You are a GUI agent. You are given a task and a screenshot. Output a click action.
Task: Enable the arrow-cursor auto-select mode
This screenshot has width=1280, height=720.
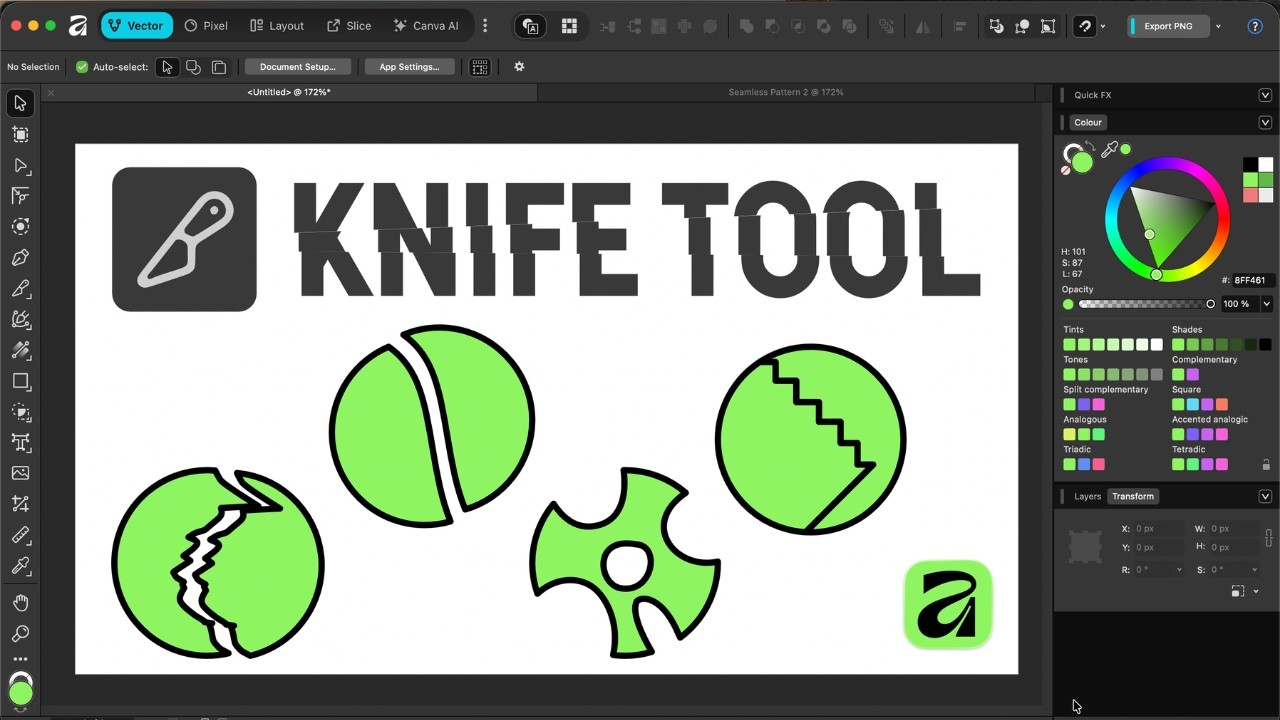[167, 67]
